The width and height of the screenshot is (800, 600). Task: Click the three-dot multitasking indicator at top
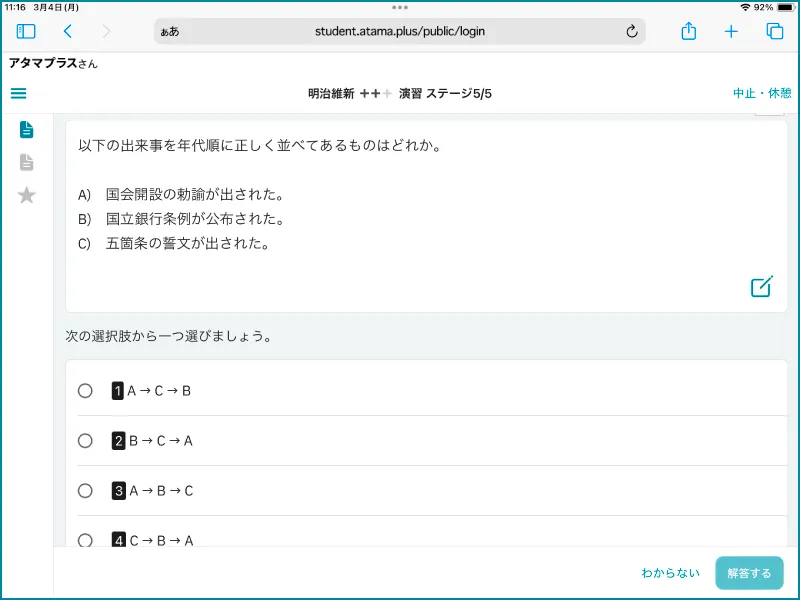pyautogui.click(x=400, y=7)
